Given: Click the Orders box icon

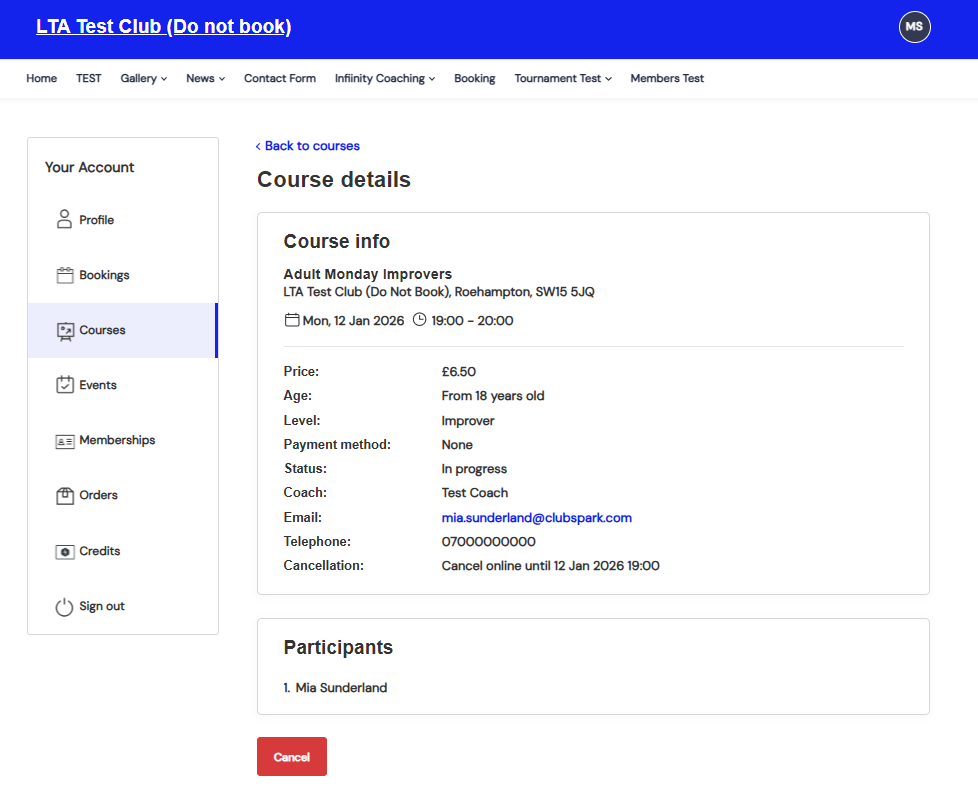Looking at the screenshot, I should (x=65, y=495).
